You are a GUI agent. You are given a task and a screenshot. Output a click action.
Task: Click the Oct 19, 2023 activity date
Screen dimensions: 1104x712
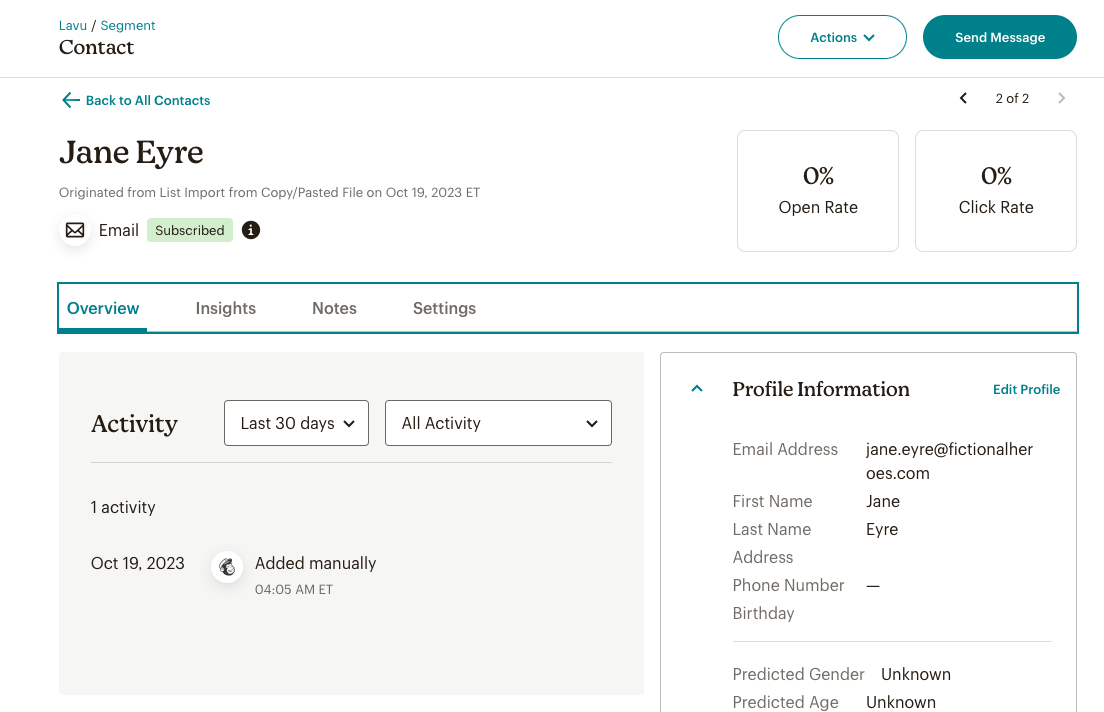[137, 563]
